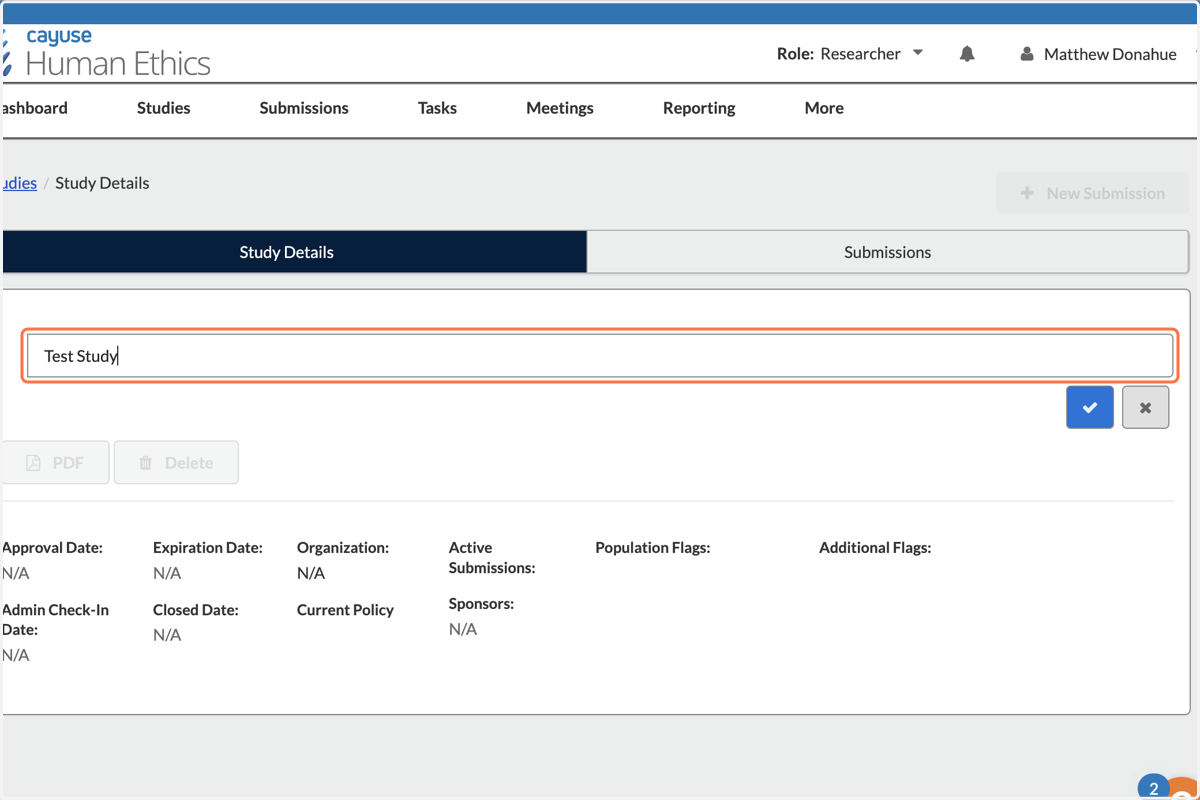Screen dimensions: 1200x800
Task: Switch to the Study Details tab
Action: pyautogui.click(x=294, y=252)
